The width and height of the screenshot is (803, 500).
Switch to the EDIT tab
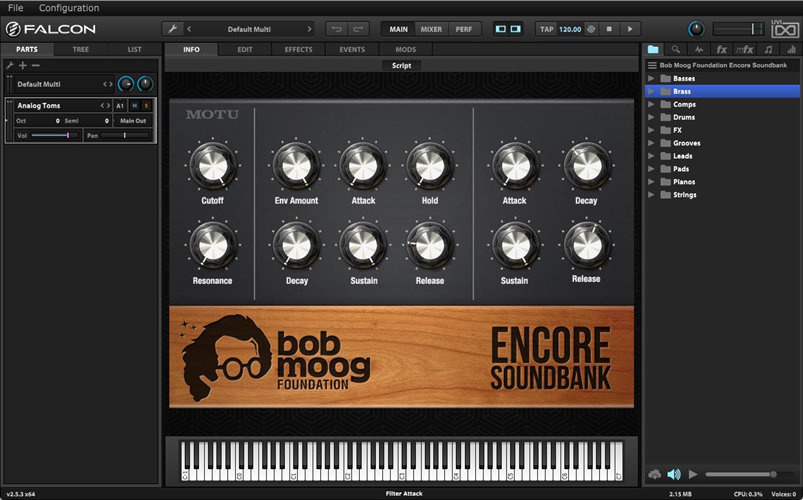(245, 50)
